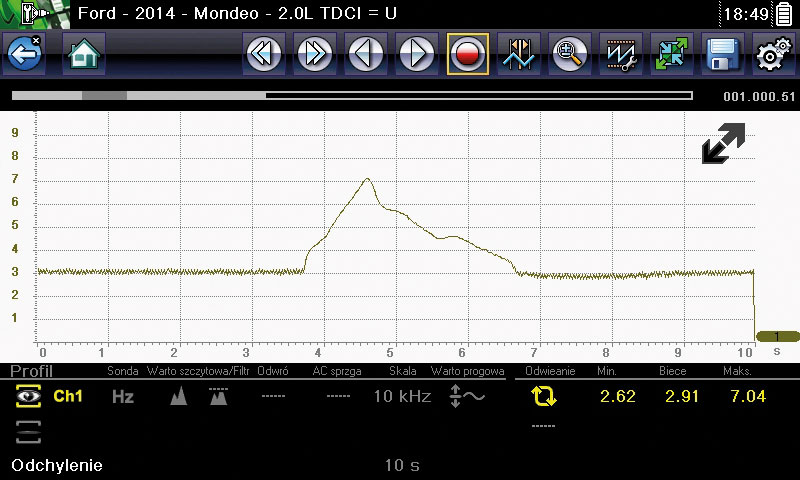Save the capture with floppy disk icon
The image size is (800, 480).
(x=721, y=54)
